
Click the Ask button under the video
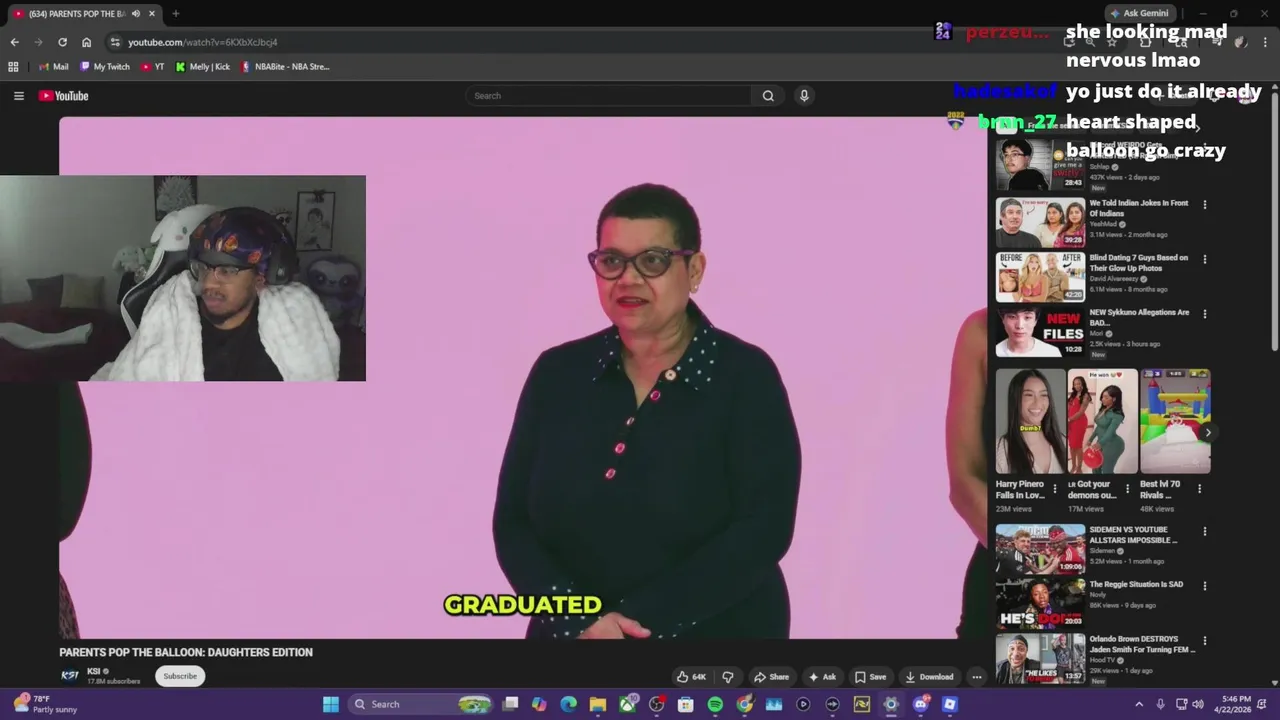tap(822, 677)
